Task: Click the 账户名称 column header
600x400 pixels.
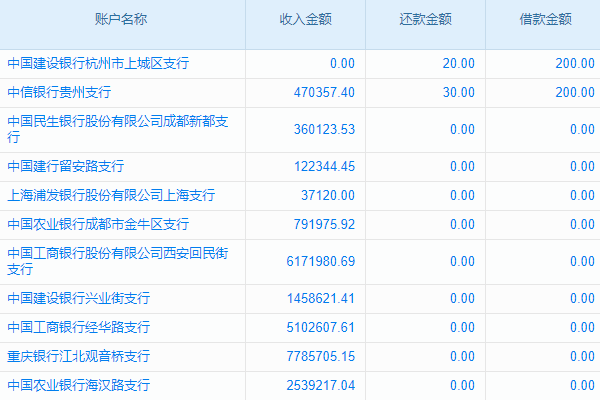Action: point(122,19)
